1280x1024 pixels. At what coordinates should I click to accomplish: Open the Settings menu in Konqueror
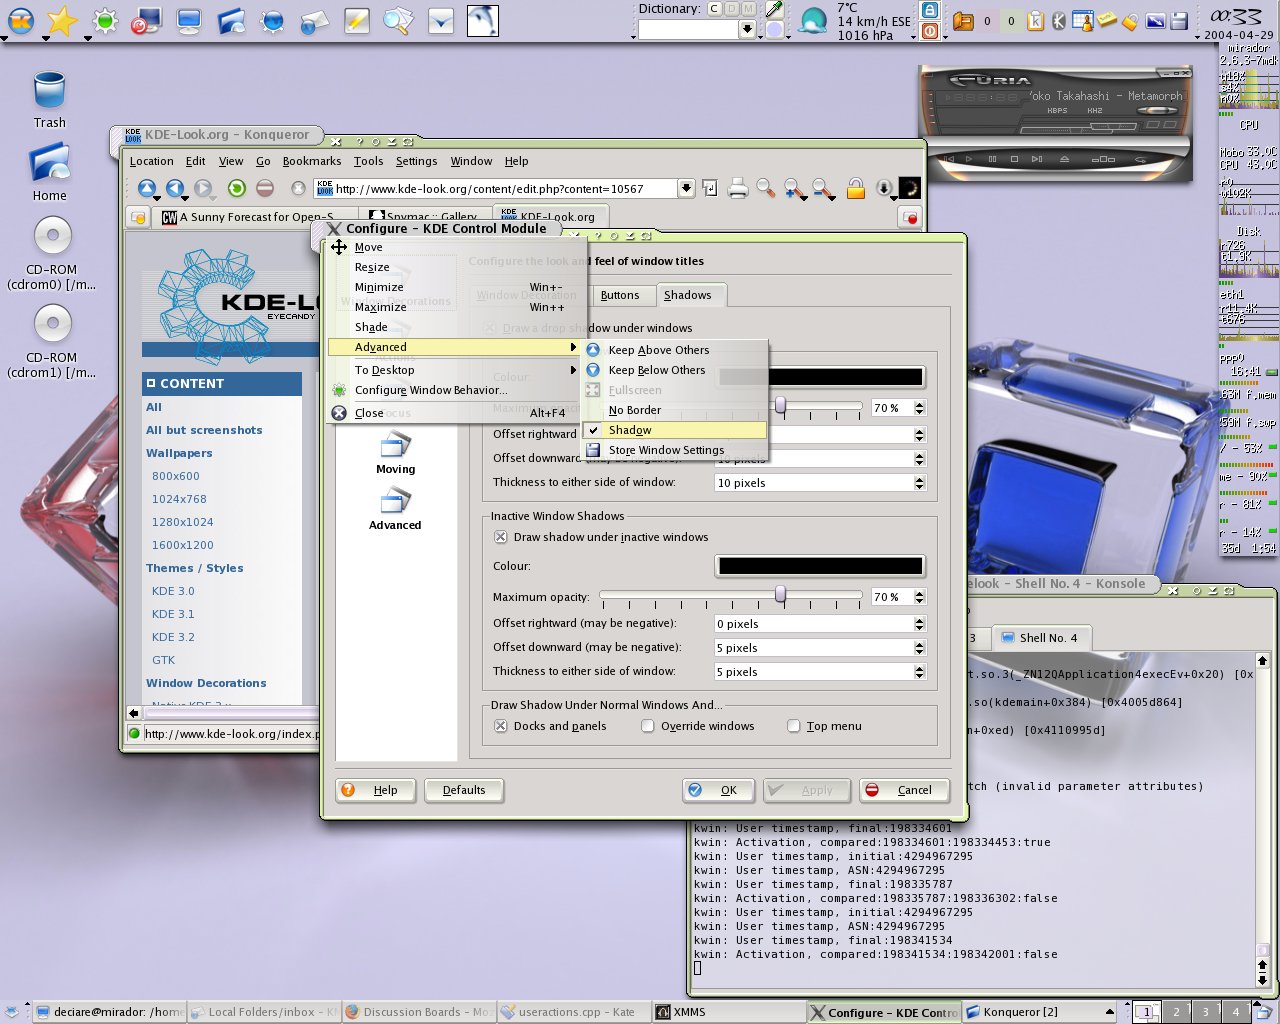pos(416,161)
